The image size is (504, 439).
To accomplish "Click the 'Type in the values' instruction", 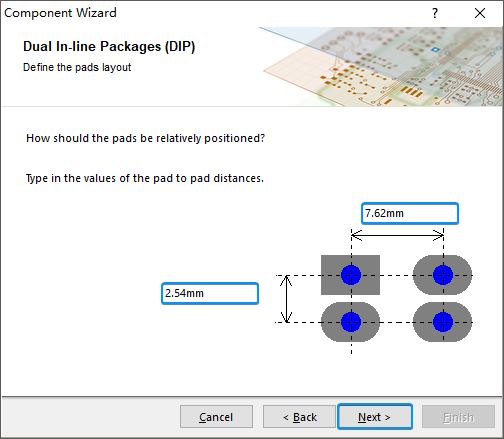I will [x=145, y=178].
